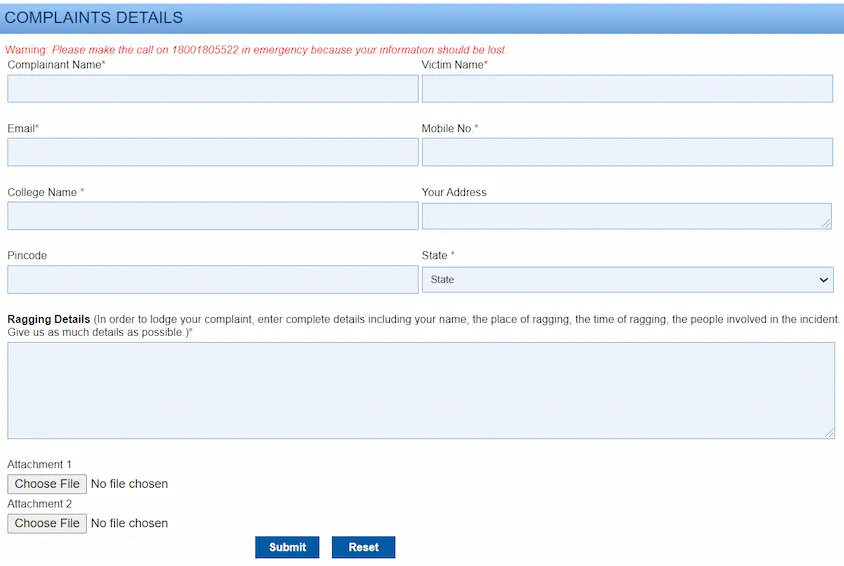The image size is (844, 566).
Task: Click the College Name label
Action: tap(42, 192)
